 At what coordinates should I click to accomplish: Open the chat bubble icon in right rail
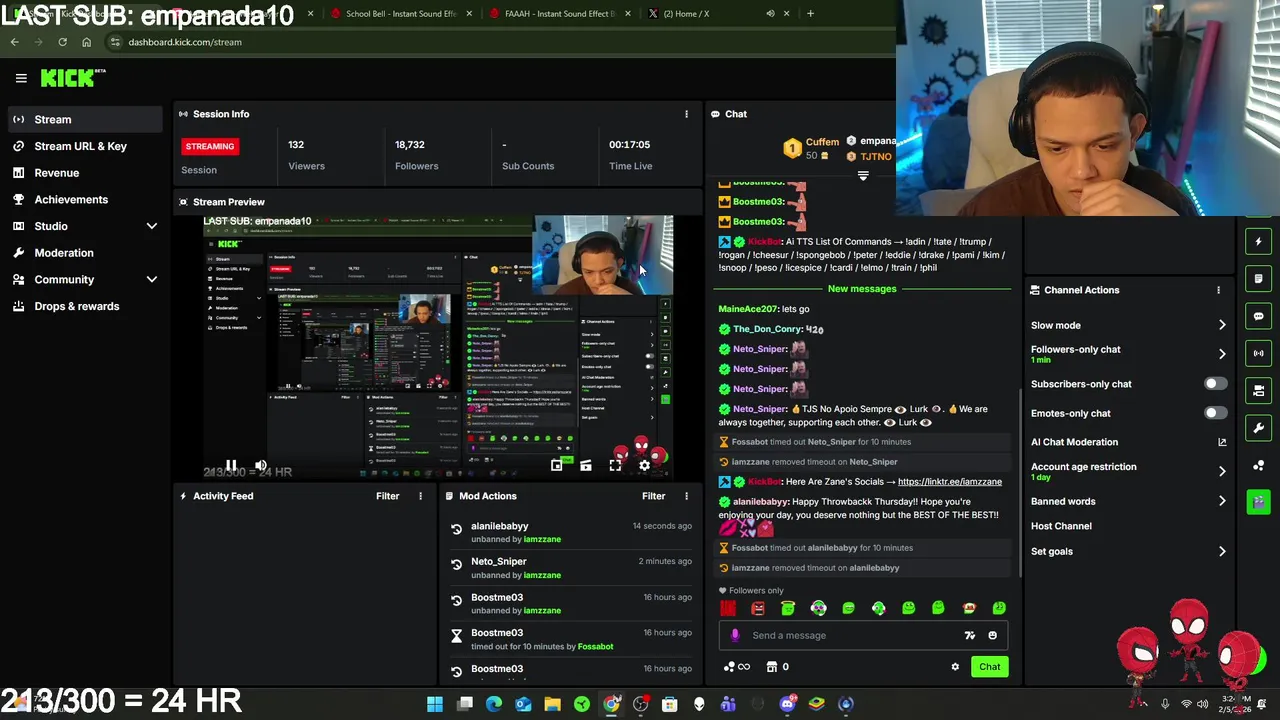[1259, 316]
